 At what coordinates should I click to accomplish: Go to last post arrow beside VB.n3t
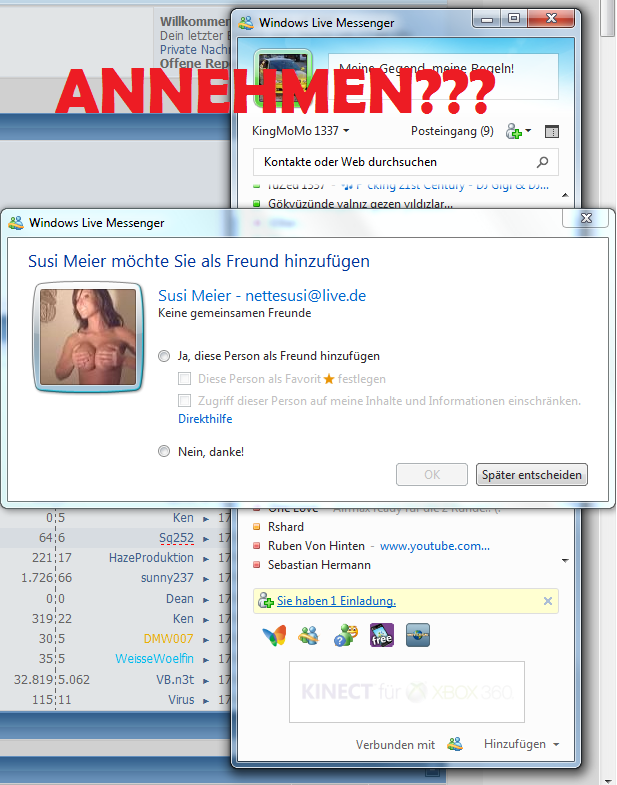(206, 680)
